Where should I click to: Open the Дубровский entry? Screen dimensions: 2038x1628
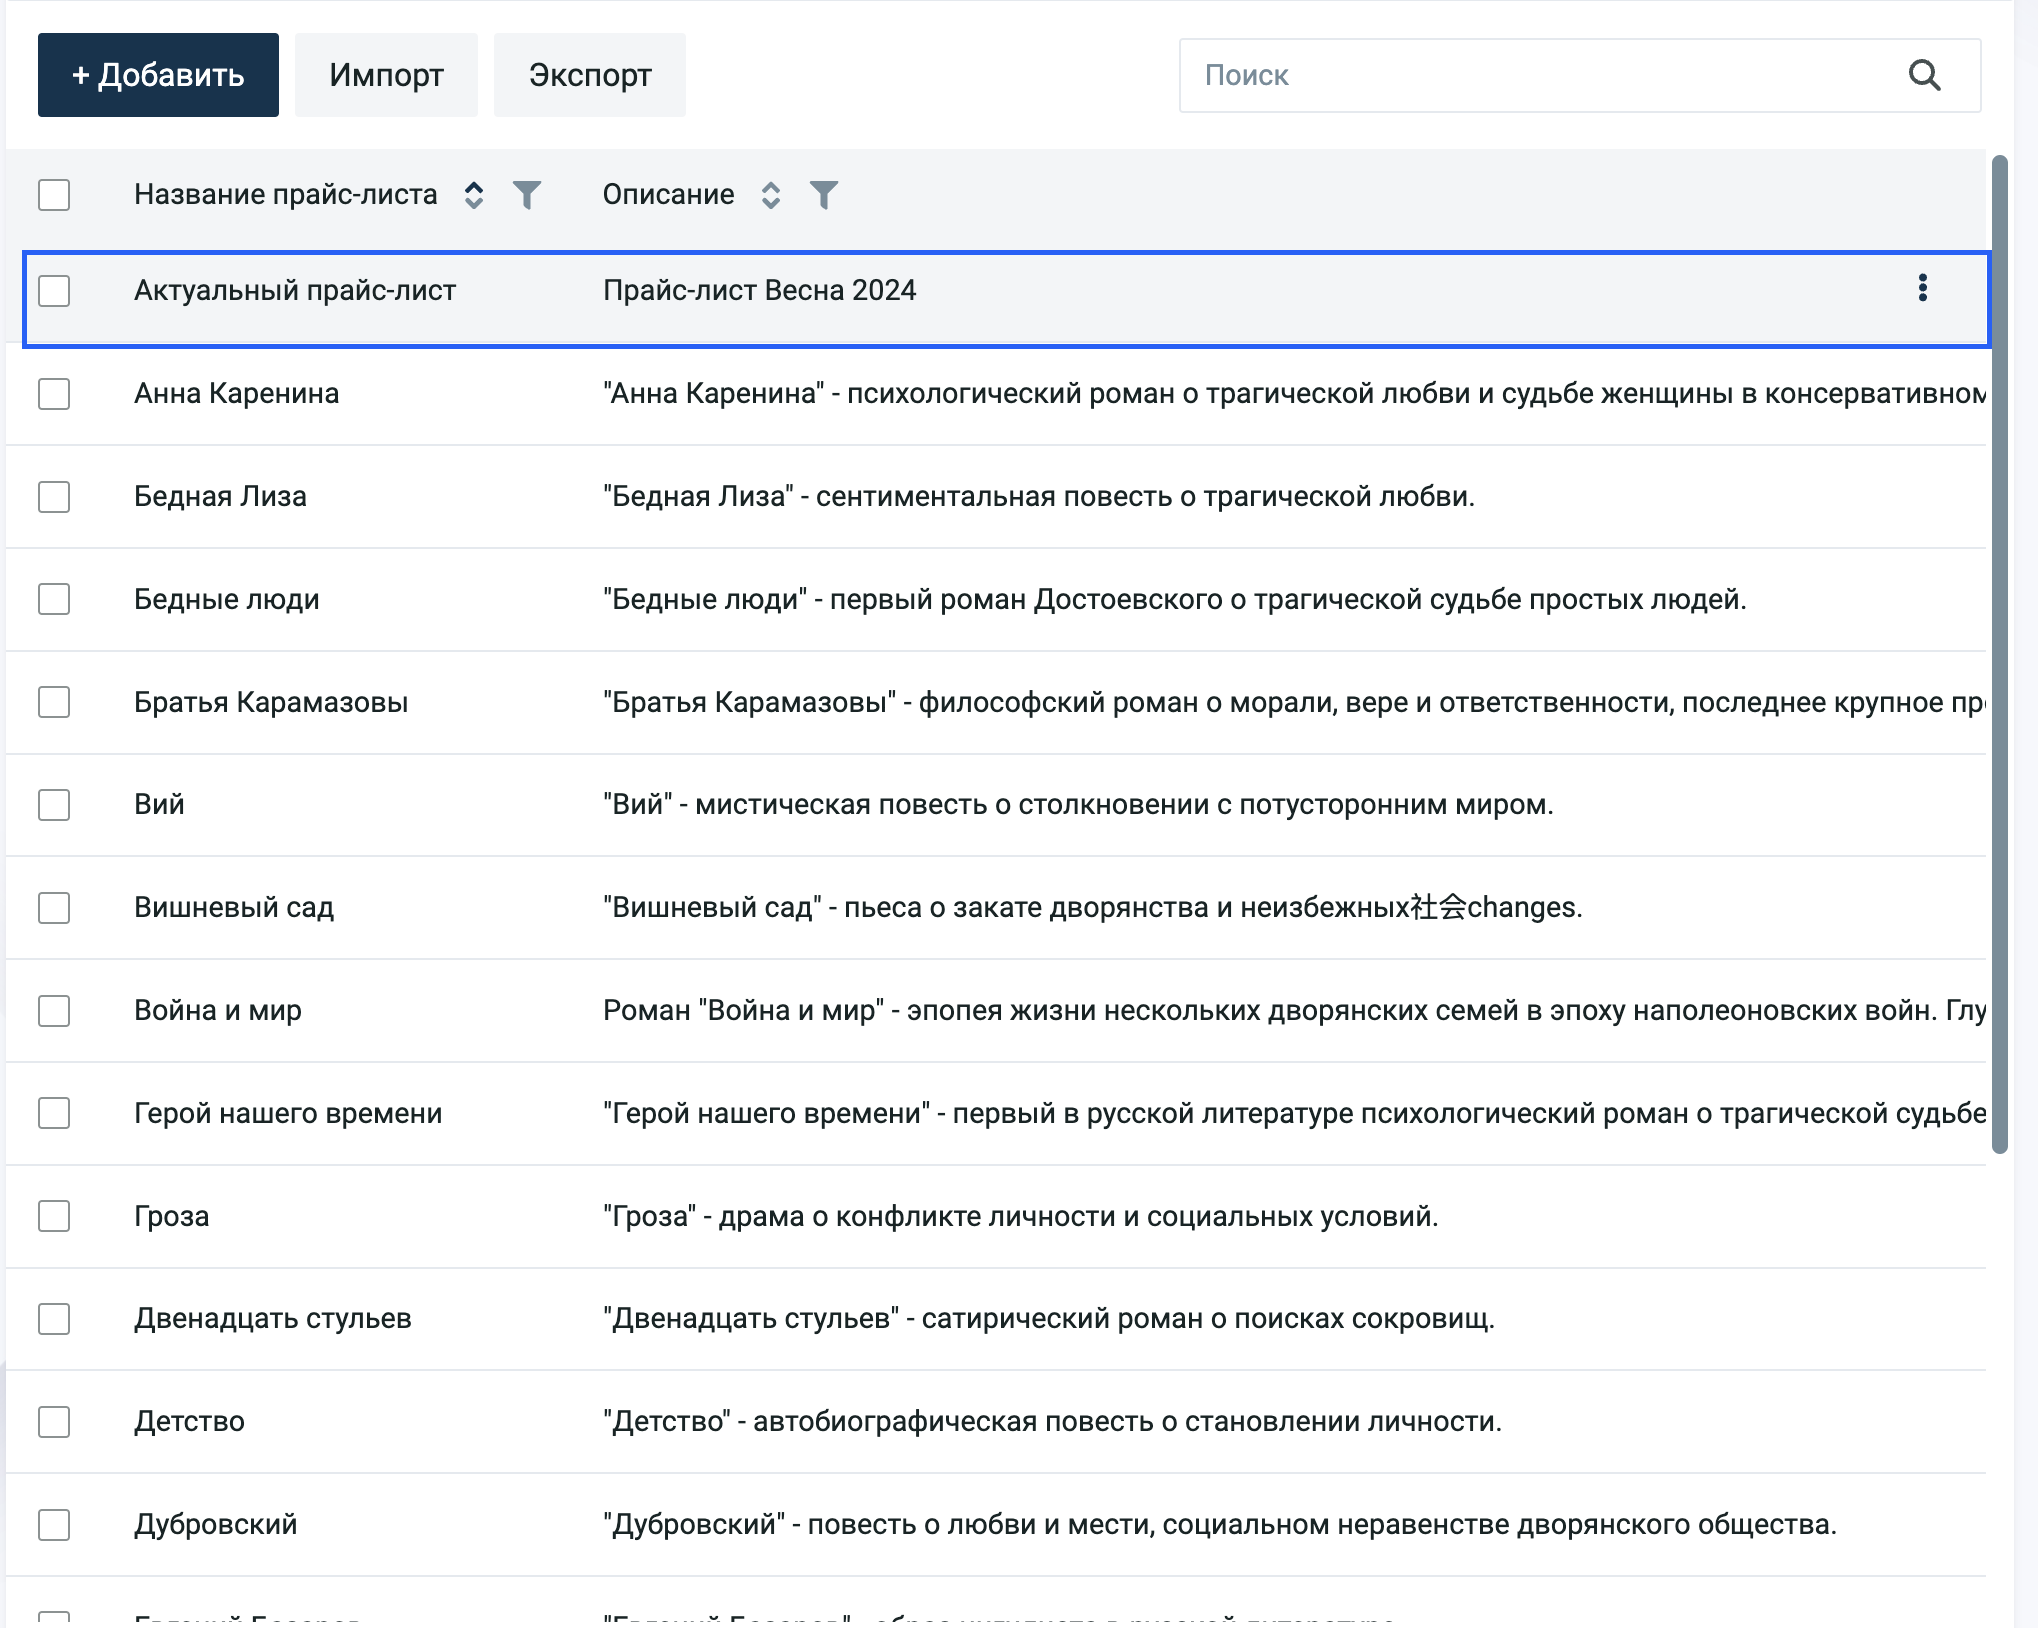[216, 1524]
